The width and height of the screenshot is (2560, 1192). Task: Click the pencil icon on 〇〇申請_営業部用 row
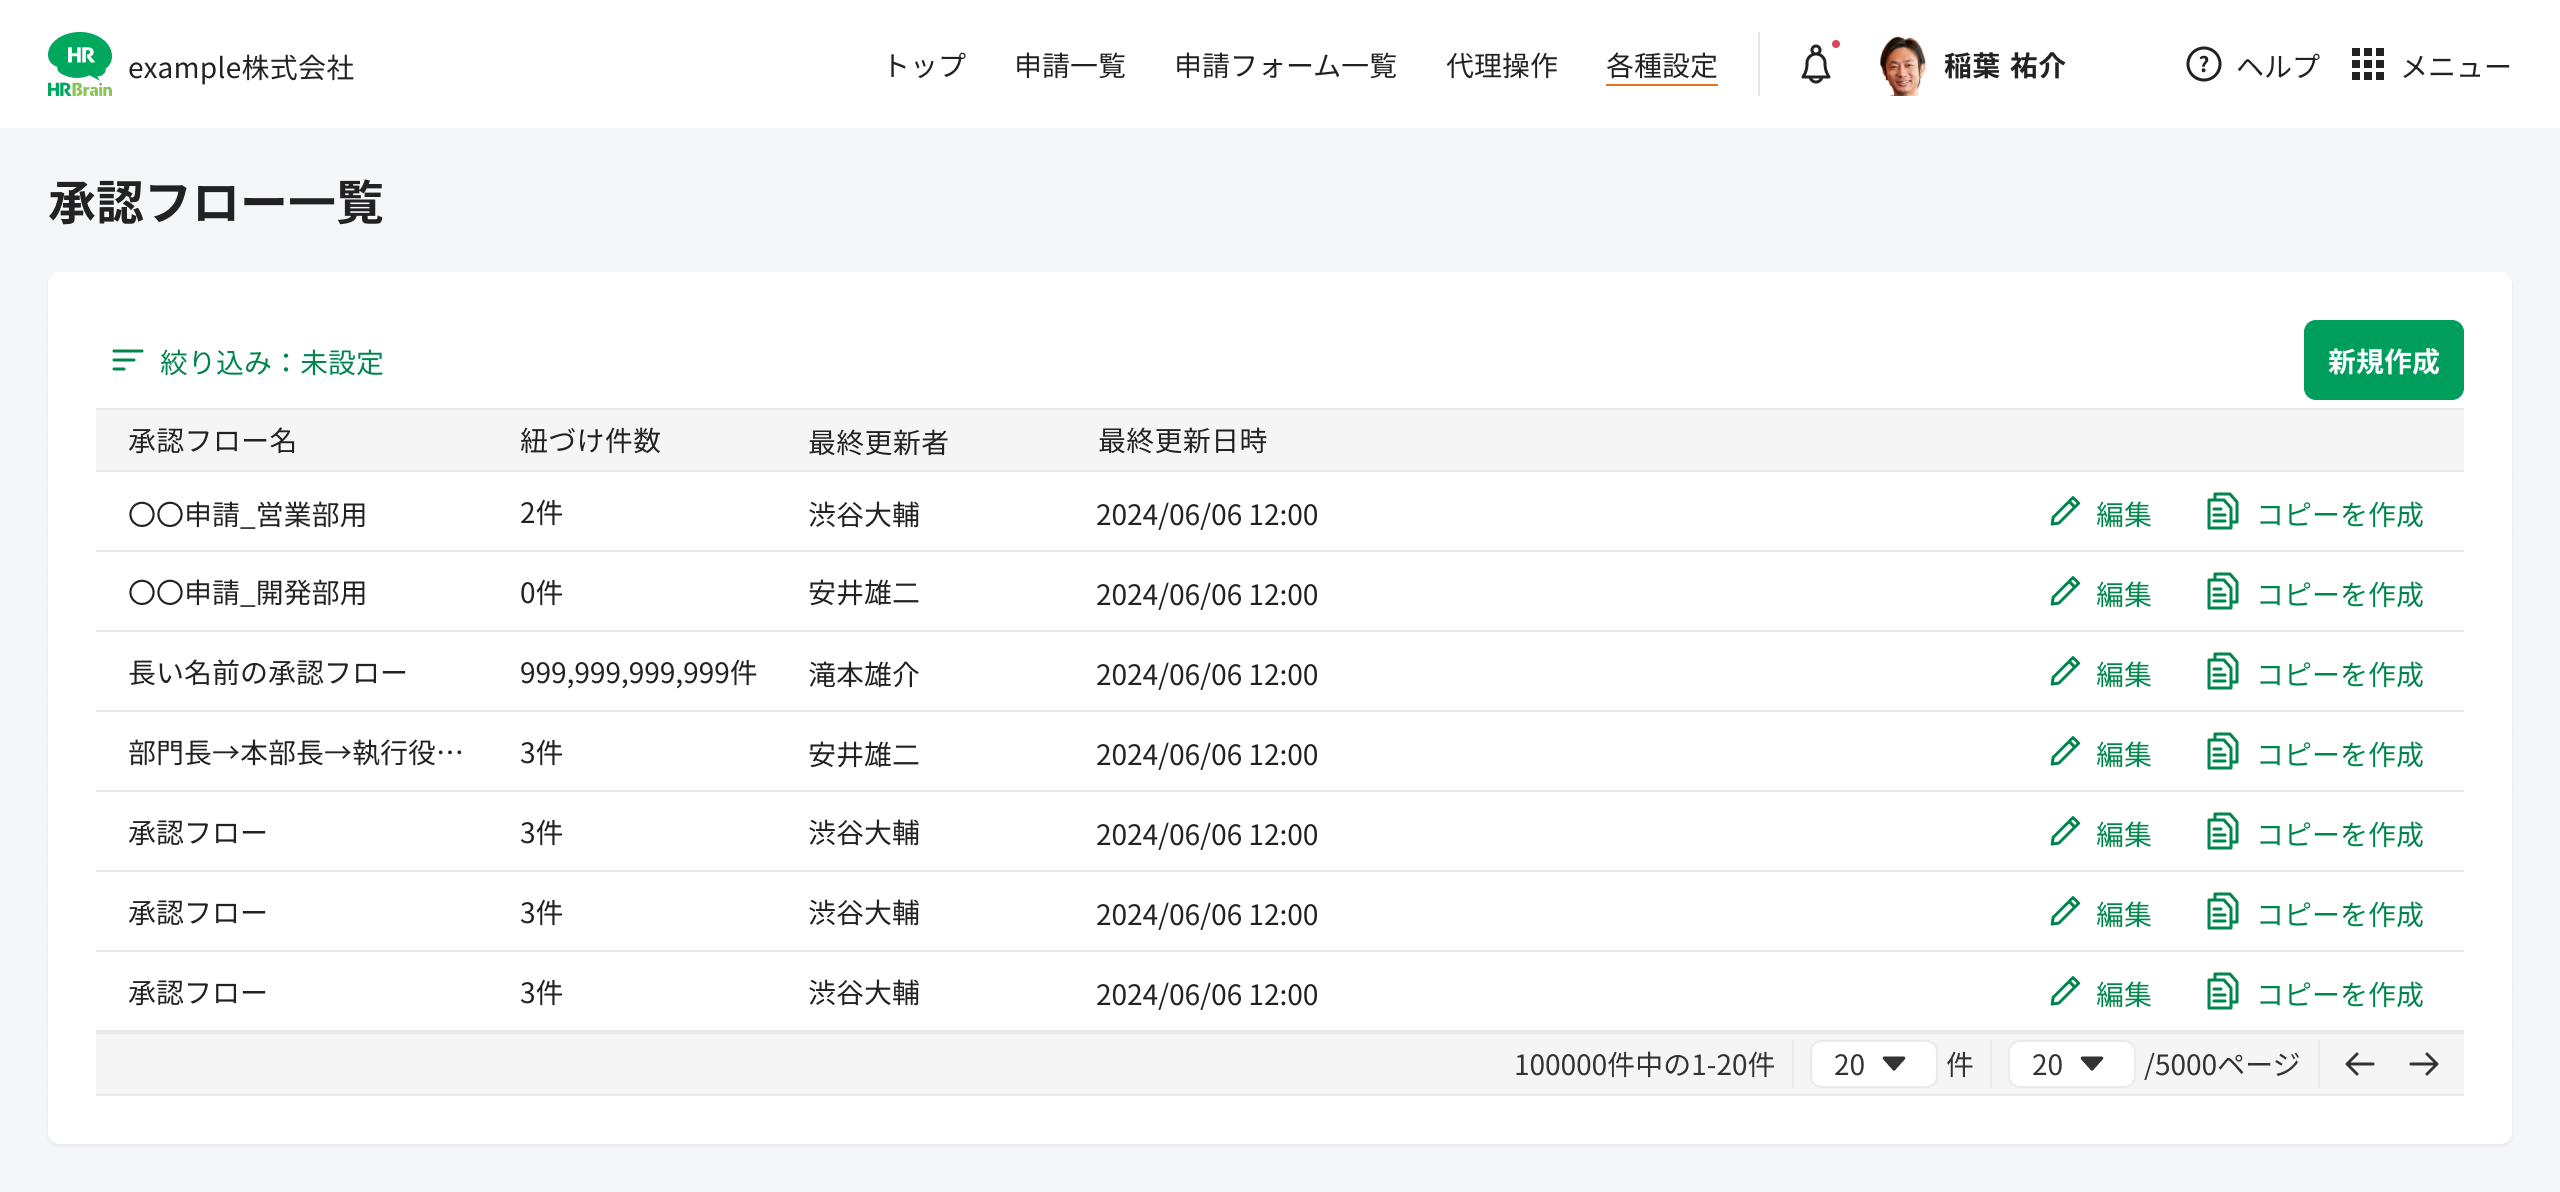(2063, 513)
